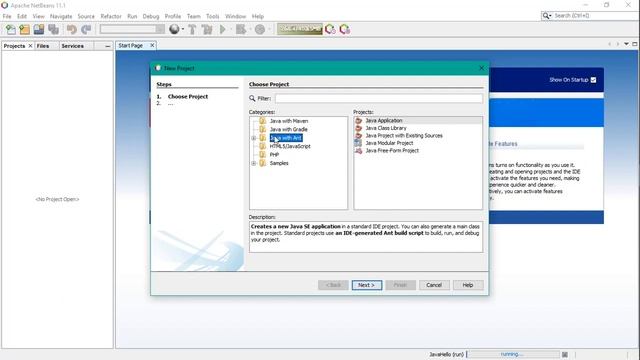
Task: Click the stop icon beside progress bar
Action: click(x=564, y=355)
